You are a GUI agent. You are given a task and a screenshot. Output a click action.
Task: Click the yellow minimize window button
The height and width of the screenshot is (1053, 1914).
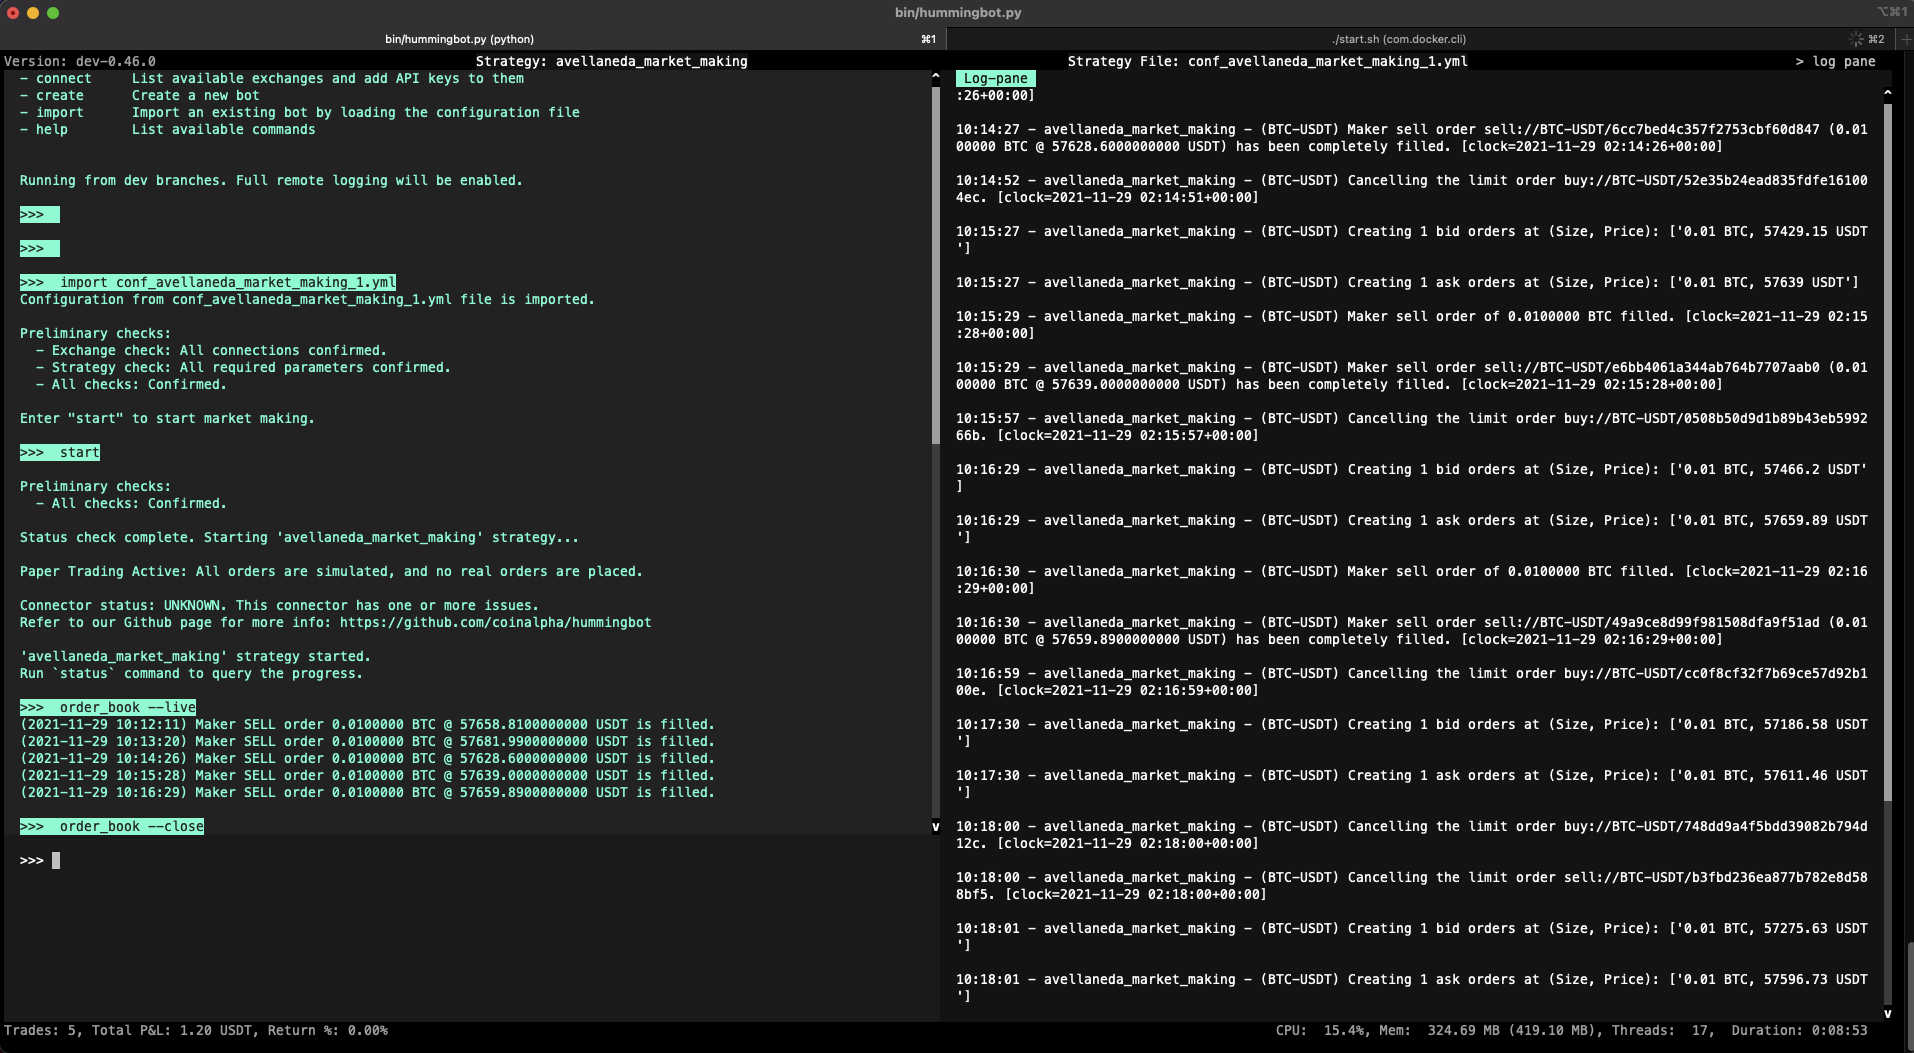33,13
